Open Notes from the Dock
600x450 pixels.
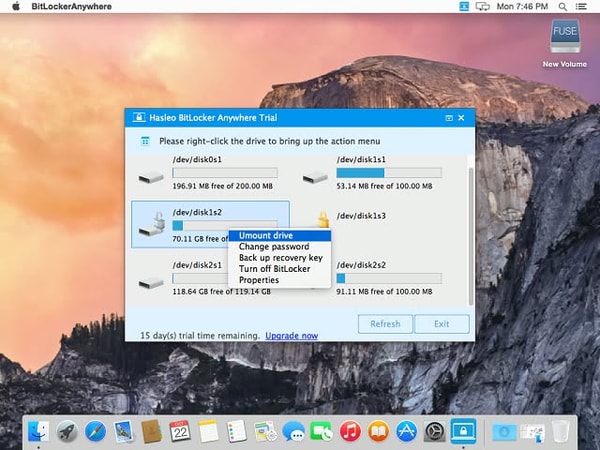pos(208,432)
